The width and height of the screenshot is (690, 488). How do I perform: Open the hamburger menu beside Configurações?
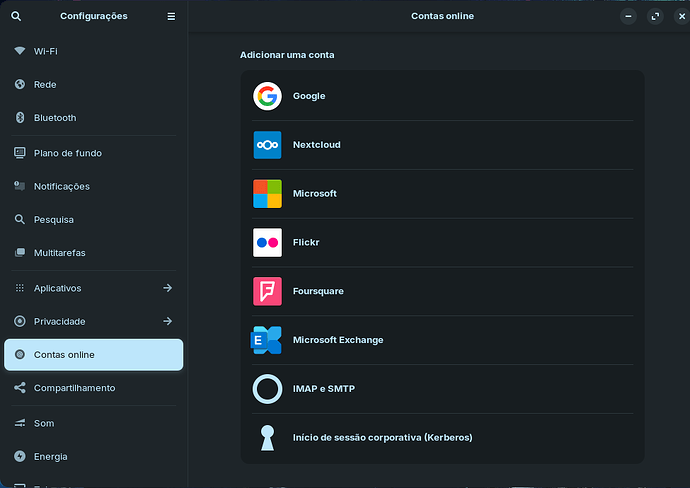171,16
